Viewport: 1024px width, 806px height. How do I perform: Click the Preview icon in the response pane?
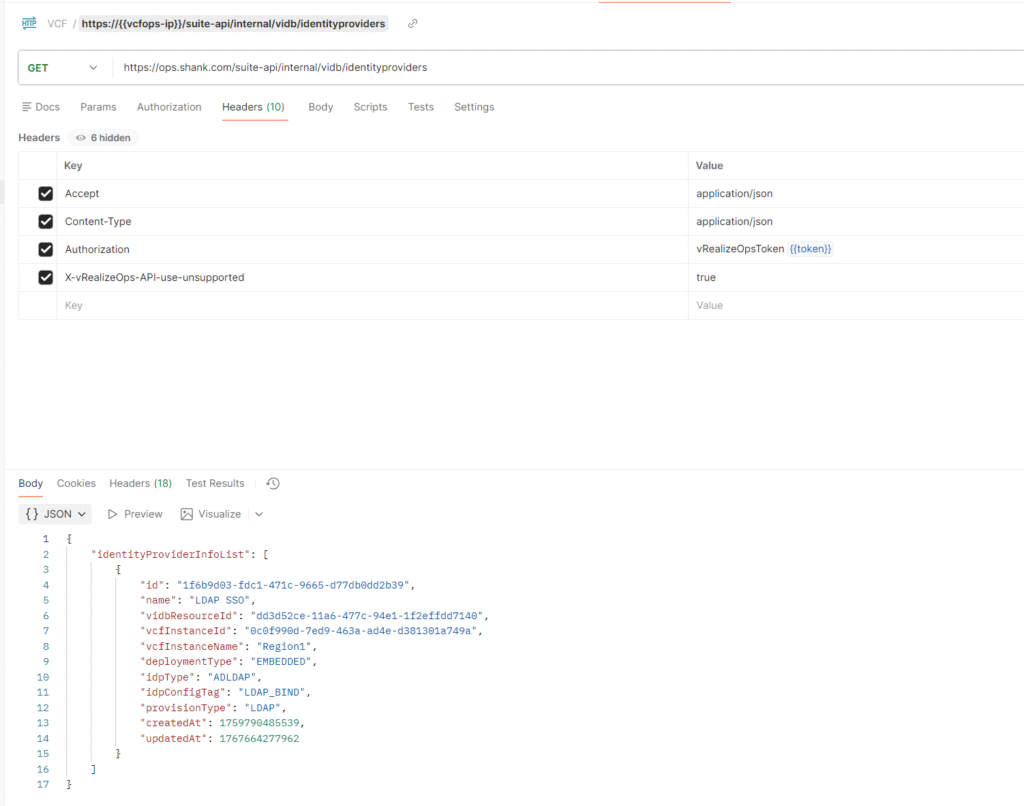pyautogui.click(x=112, y=513)
